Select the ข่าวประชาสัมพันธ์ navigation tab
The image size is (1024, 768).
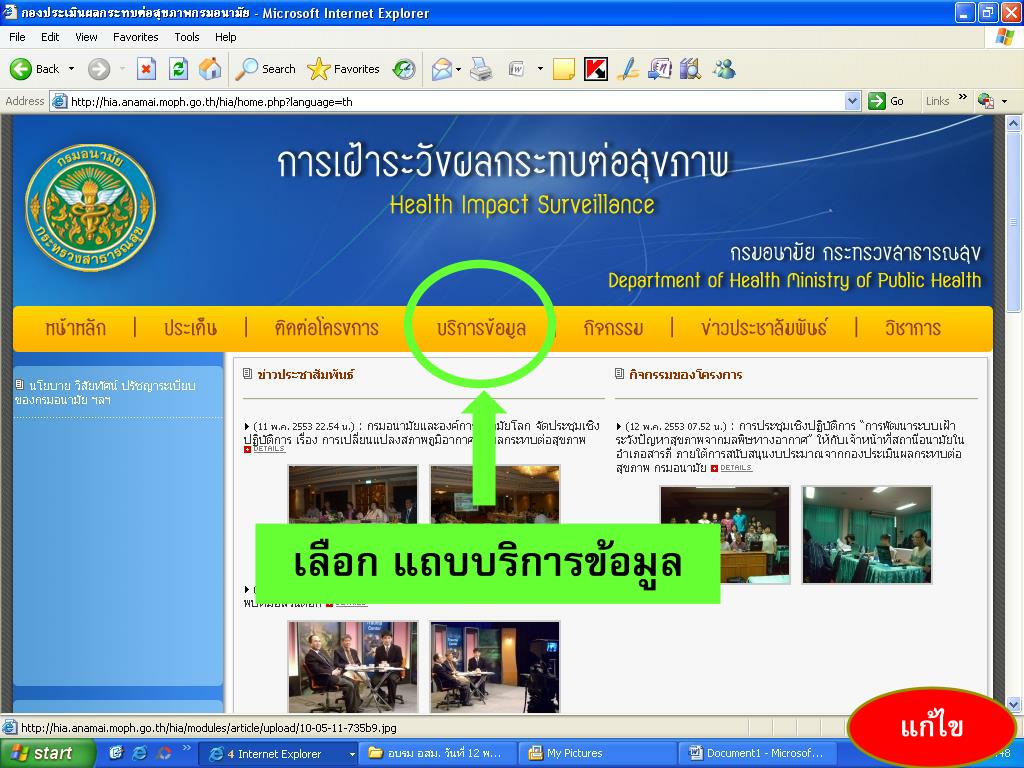click(764, 328)
